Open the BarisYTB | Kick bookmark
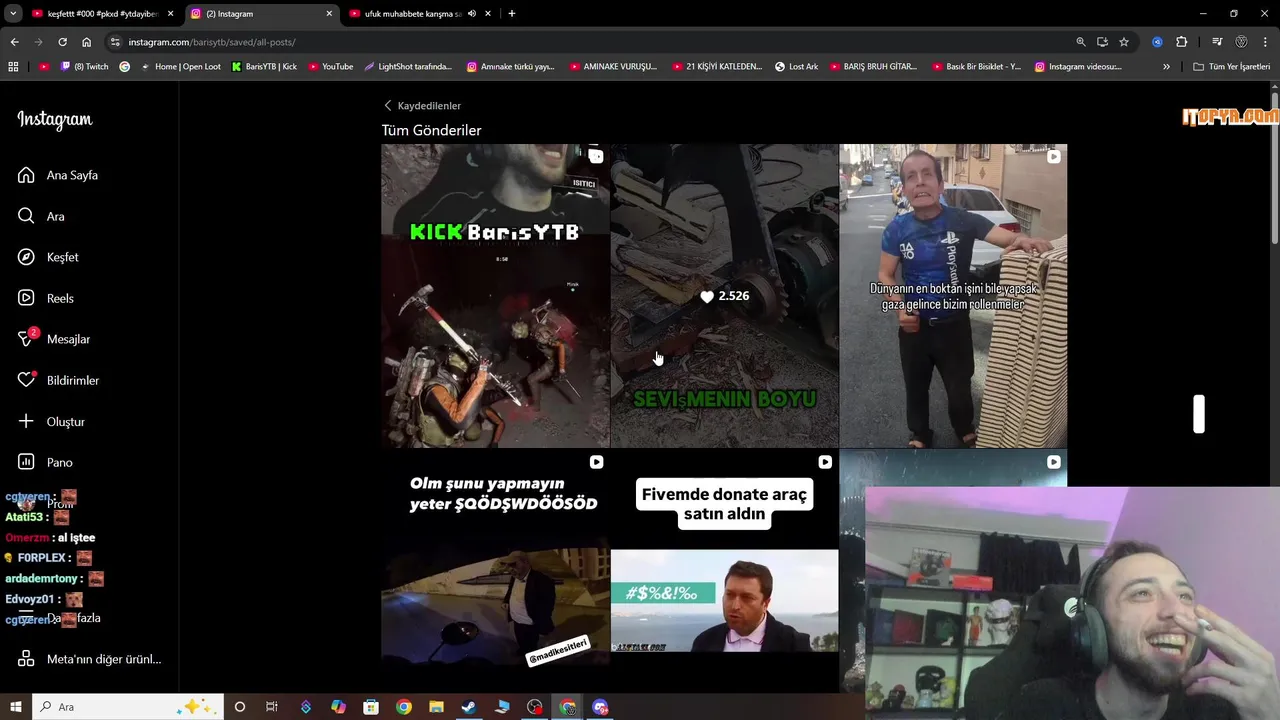The image size is (1280, 720). (264, 67)
